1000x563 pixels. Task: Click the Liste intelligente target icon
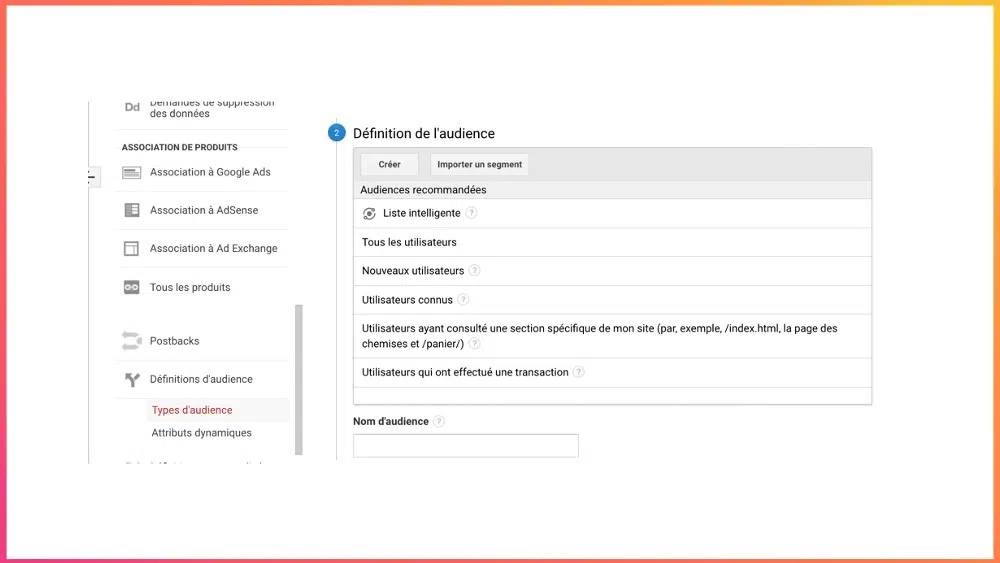(x=369, y=213)
